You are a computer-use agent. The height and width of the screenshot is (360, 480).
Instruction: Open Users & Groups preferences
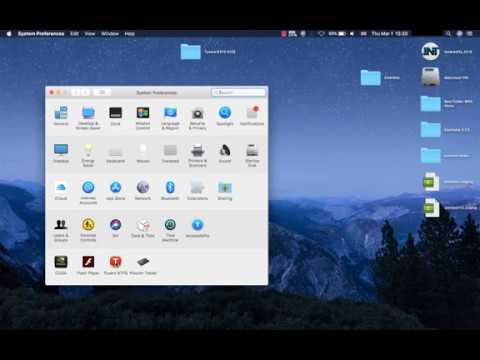61,230
